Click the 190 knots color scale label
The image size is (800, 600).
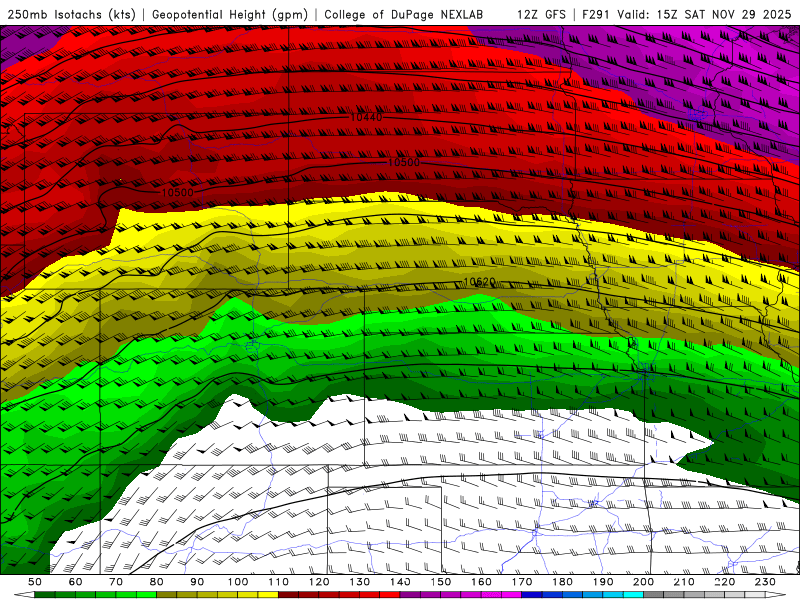point(603,582)
